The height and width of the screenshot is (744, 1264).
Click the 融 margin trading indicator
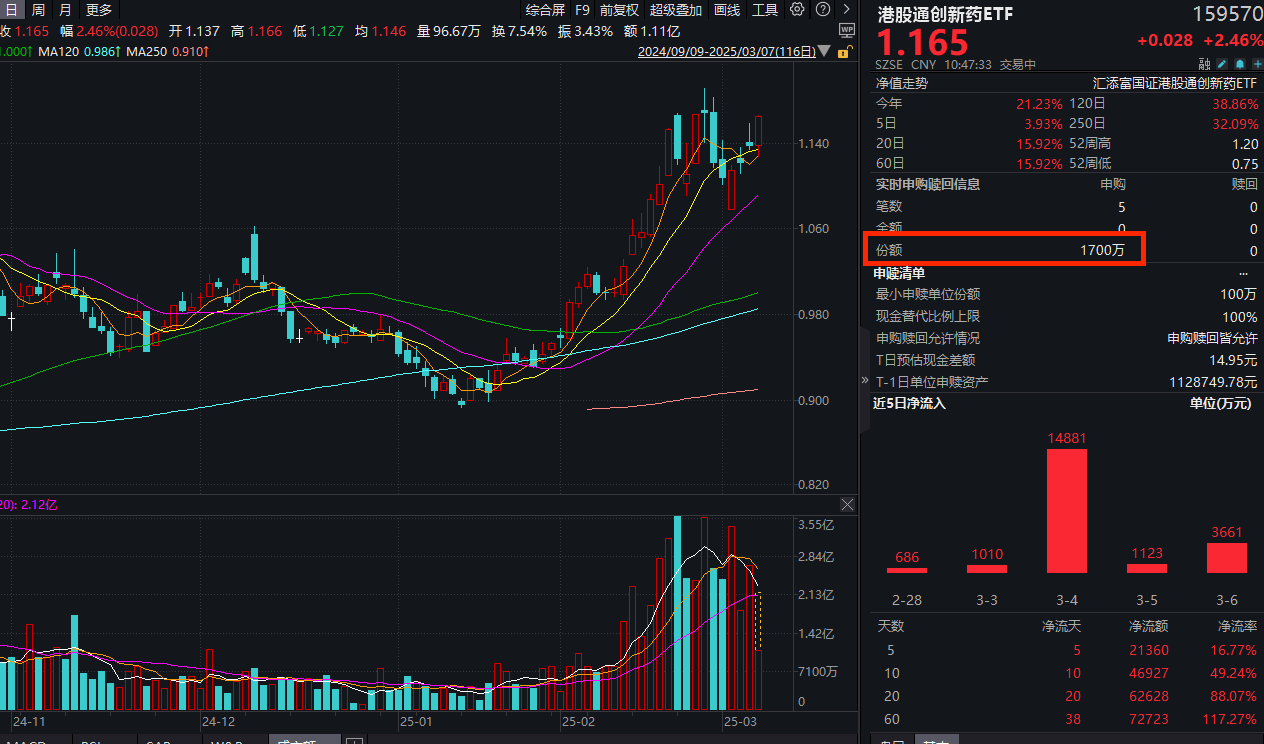click(x=1205, y=62)
